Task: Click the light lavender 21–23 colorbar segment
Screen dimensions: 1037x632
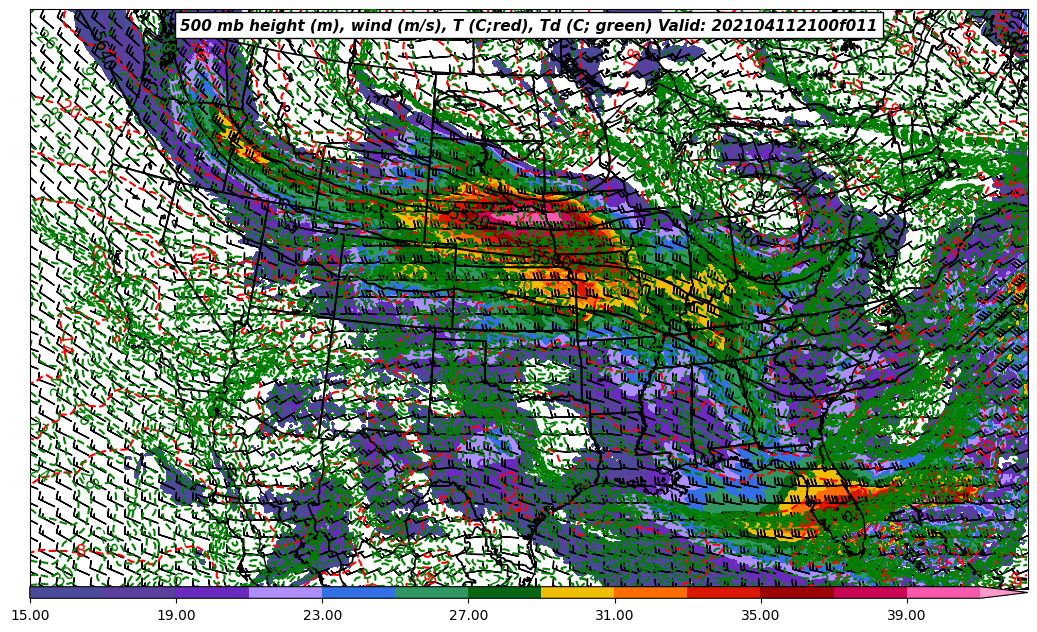Action: tap(285, 592)
